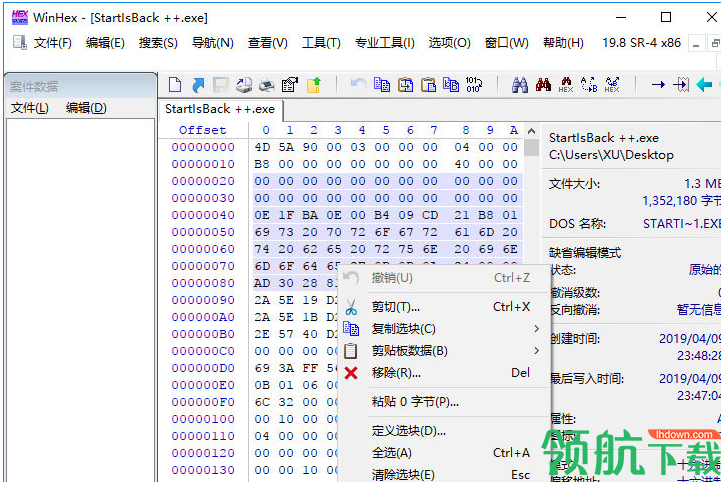Choose 全选(A) from context menu

click(x=445, y=453)
